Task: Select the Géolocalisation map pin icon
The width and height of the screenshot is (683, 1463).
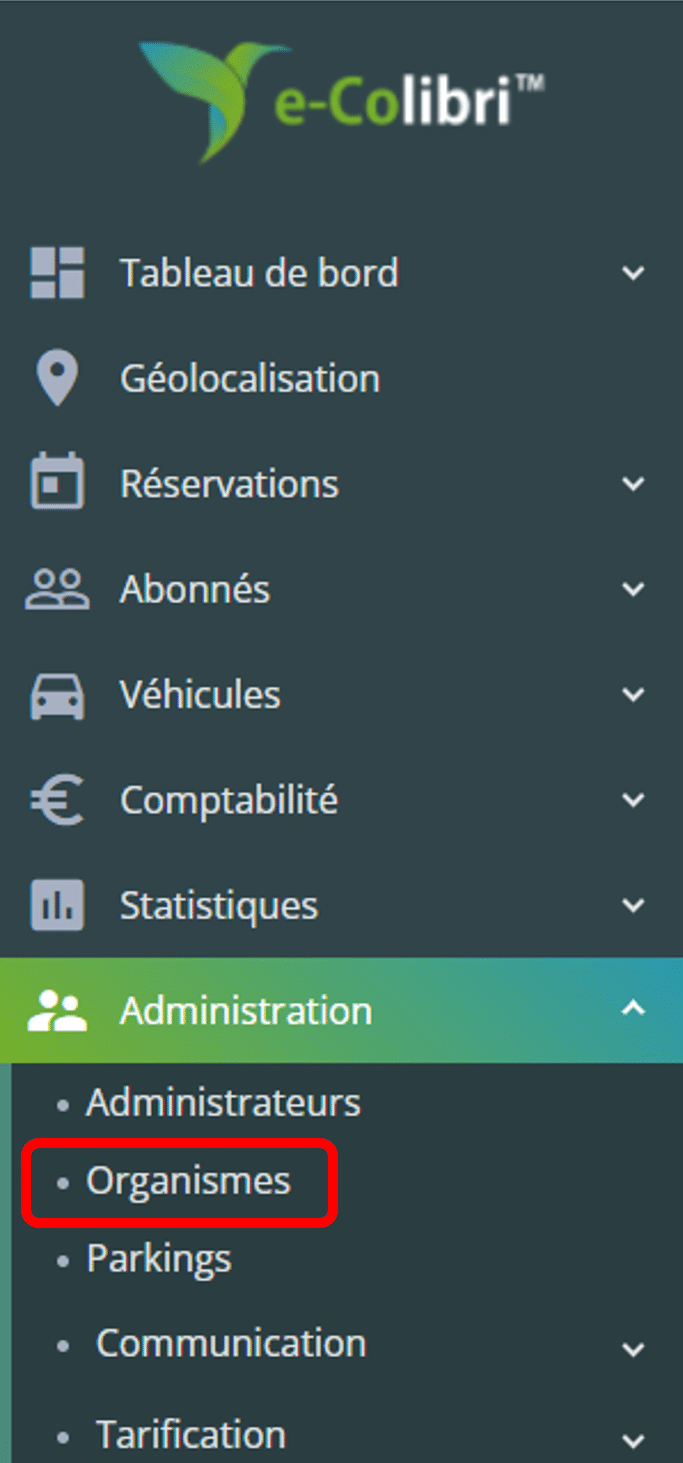Action: point(57,379)
